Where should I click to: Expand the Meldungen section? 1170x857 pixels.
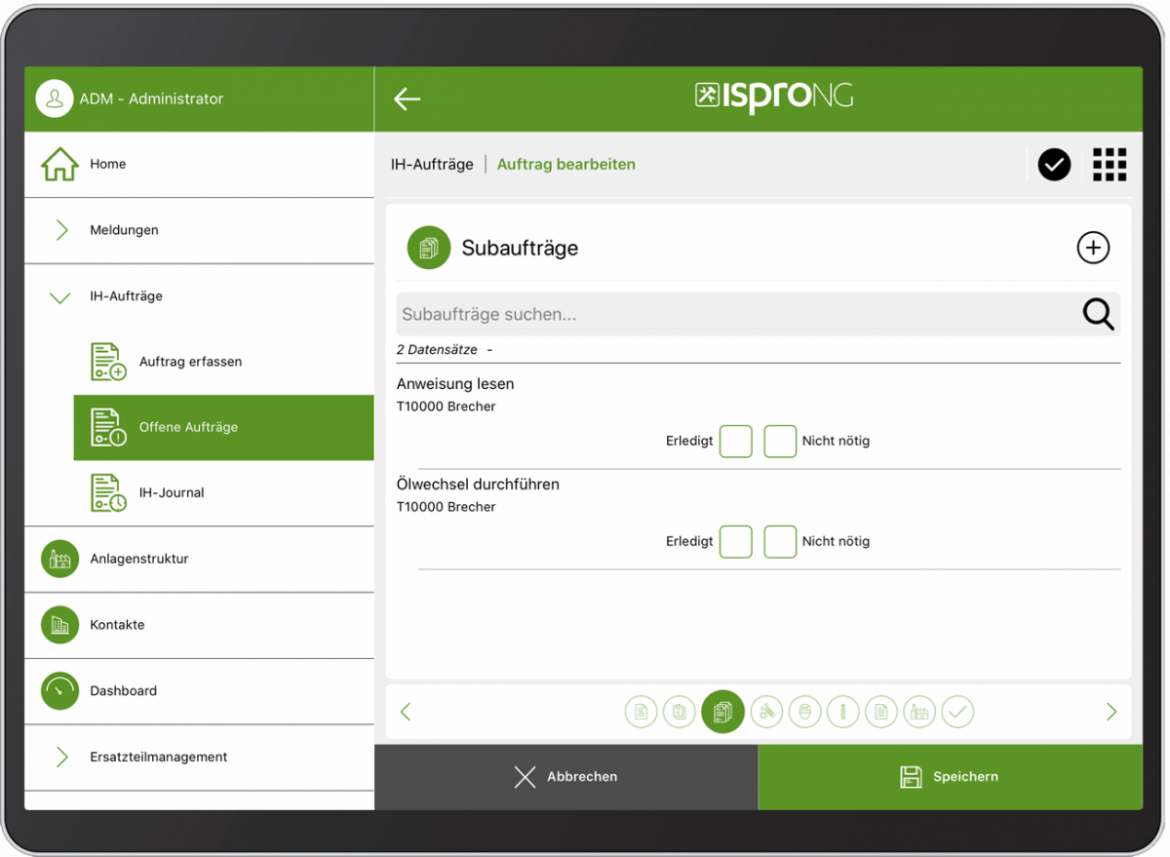[x=60, y=230]
